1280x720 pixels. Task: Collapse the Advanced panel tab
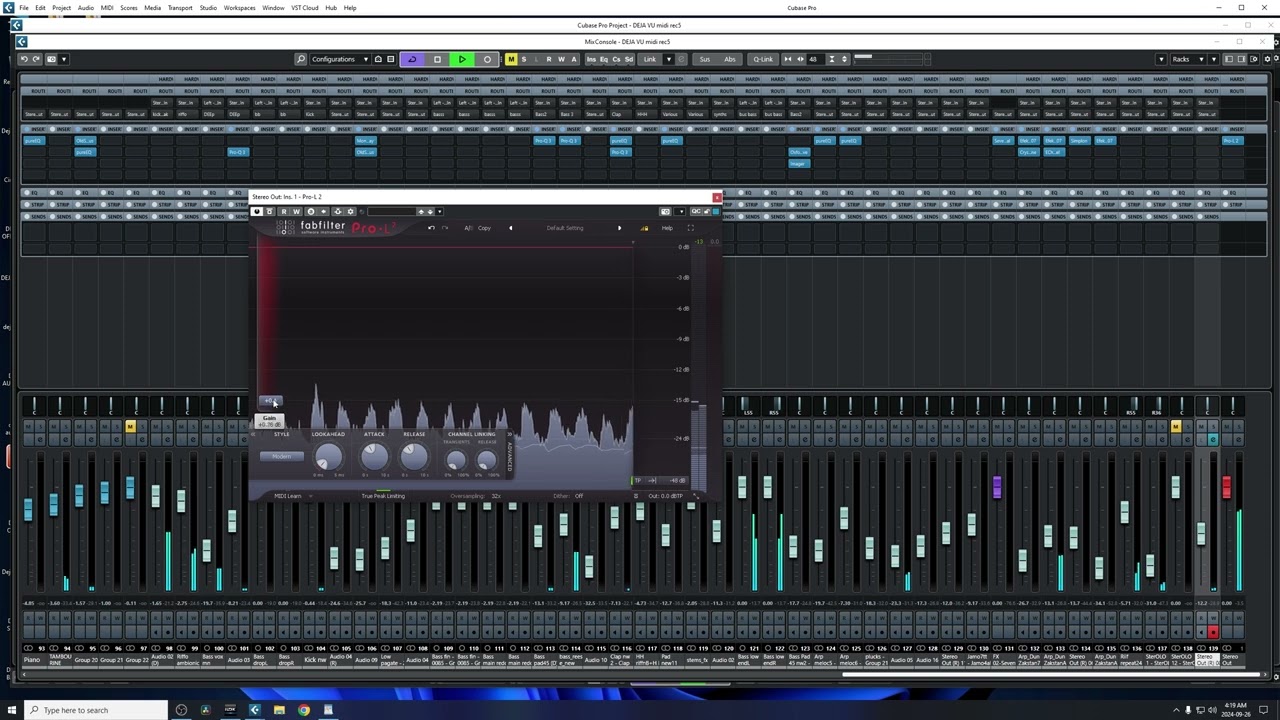click(510, 456)
